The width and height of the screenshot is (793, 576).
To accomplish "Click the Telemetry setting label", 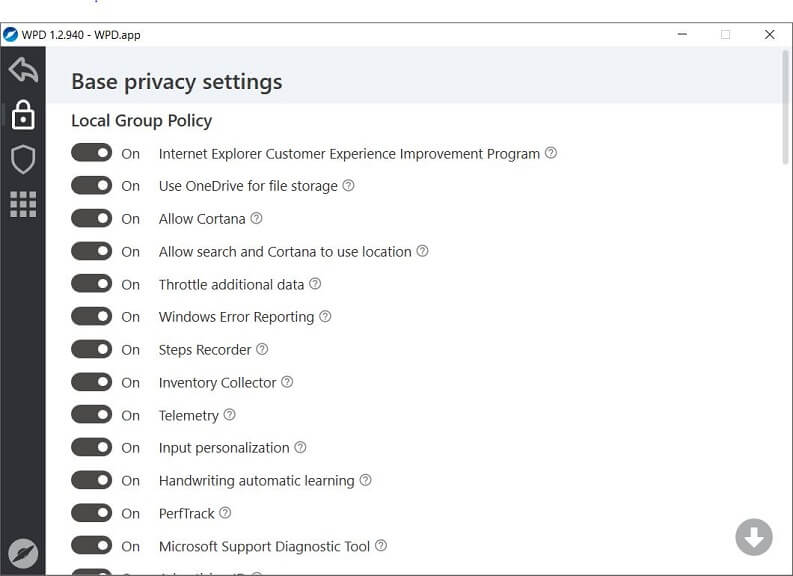I will point(189,415).
